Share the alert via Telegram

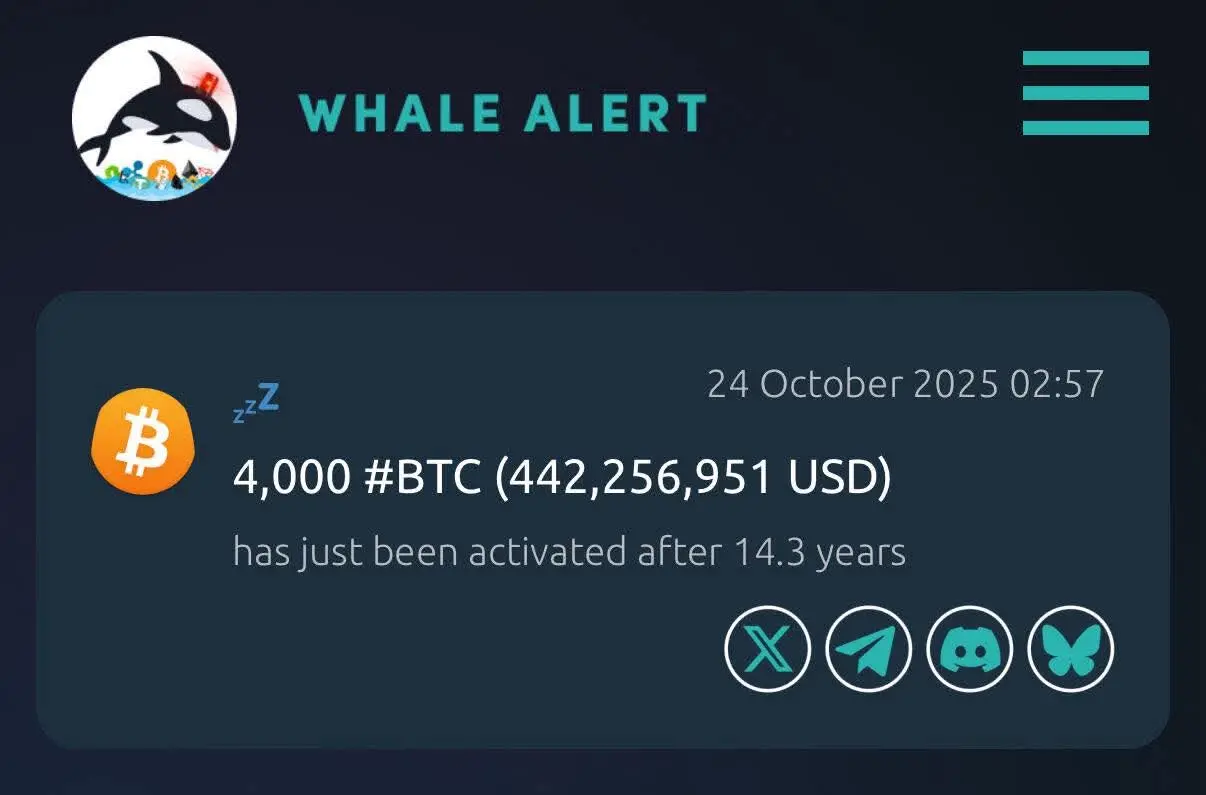pos(868,649)
